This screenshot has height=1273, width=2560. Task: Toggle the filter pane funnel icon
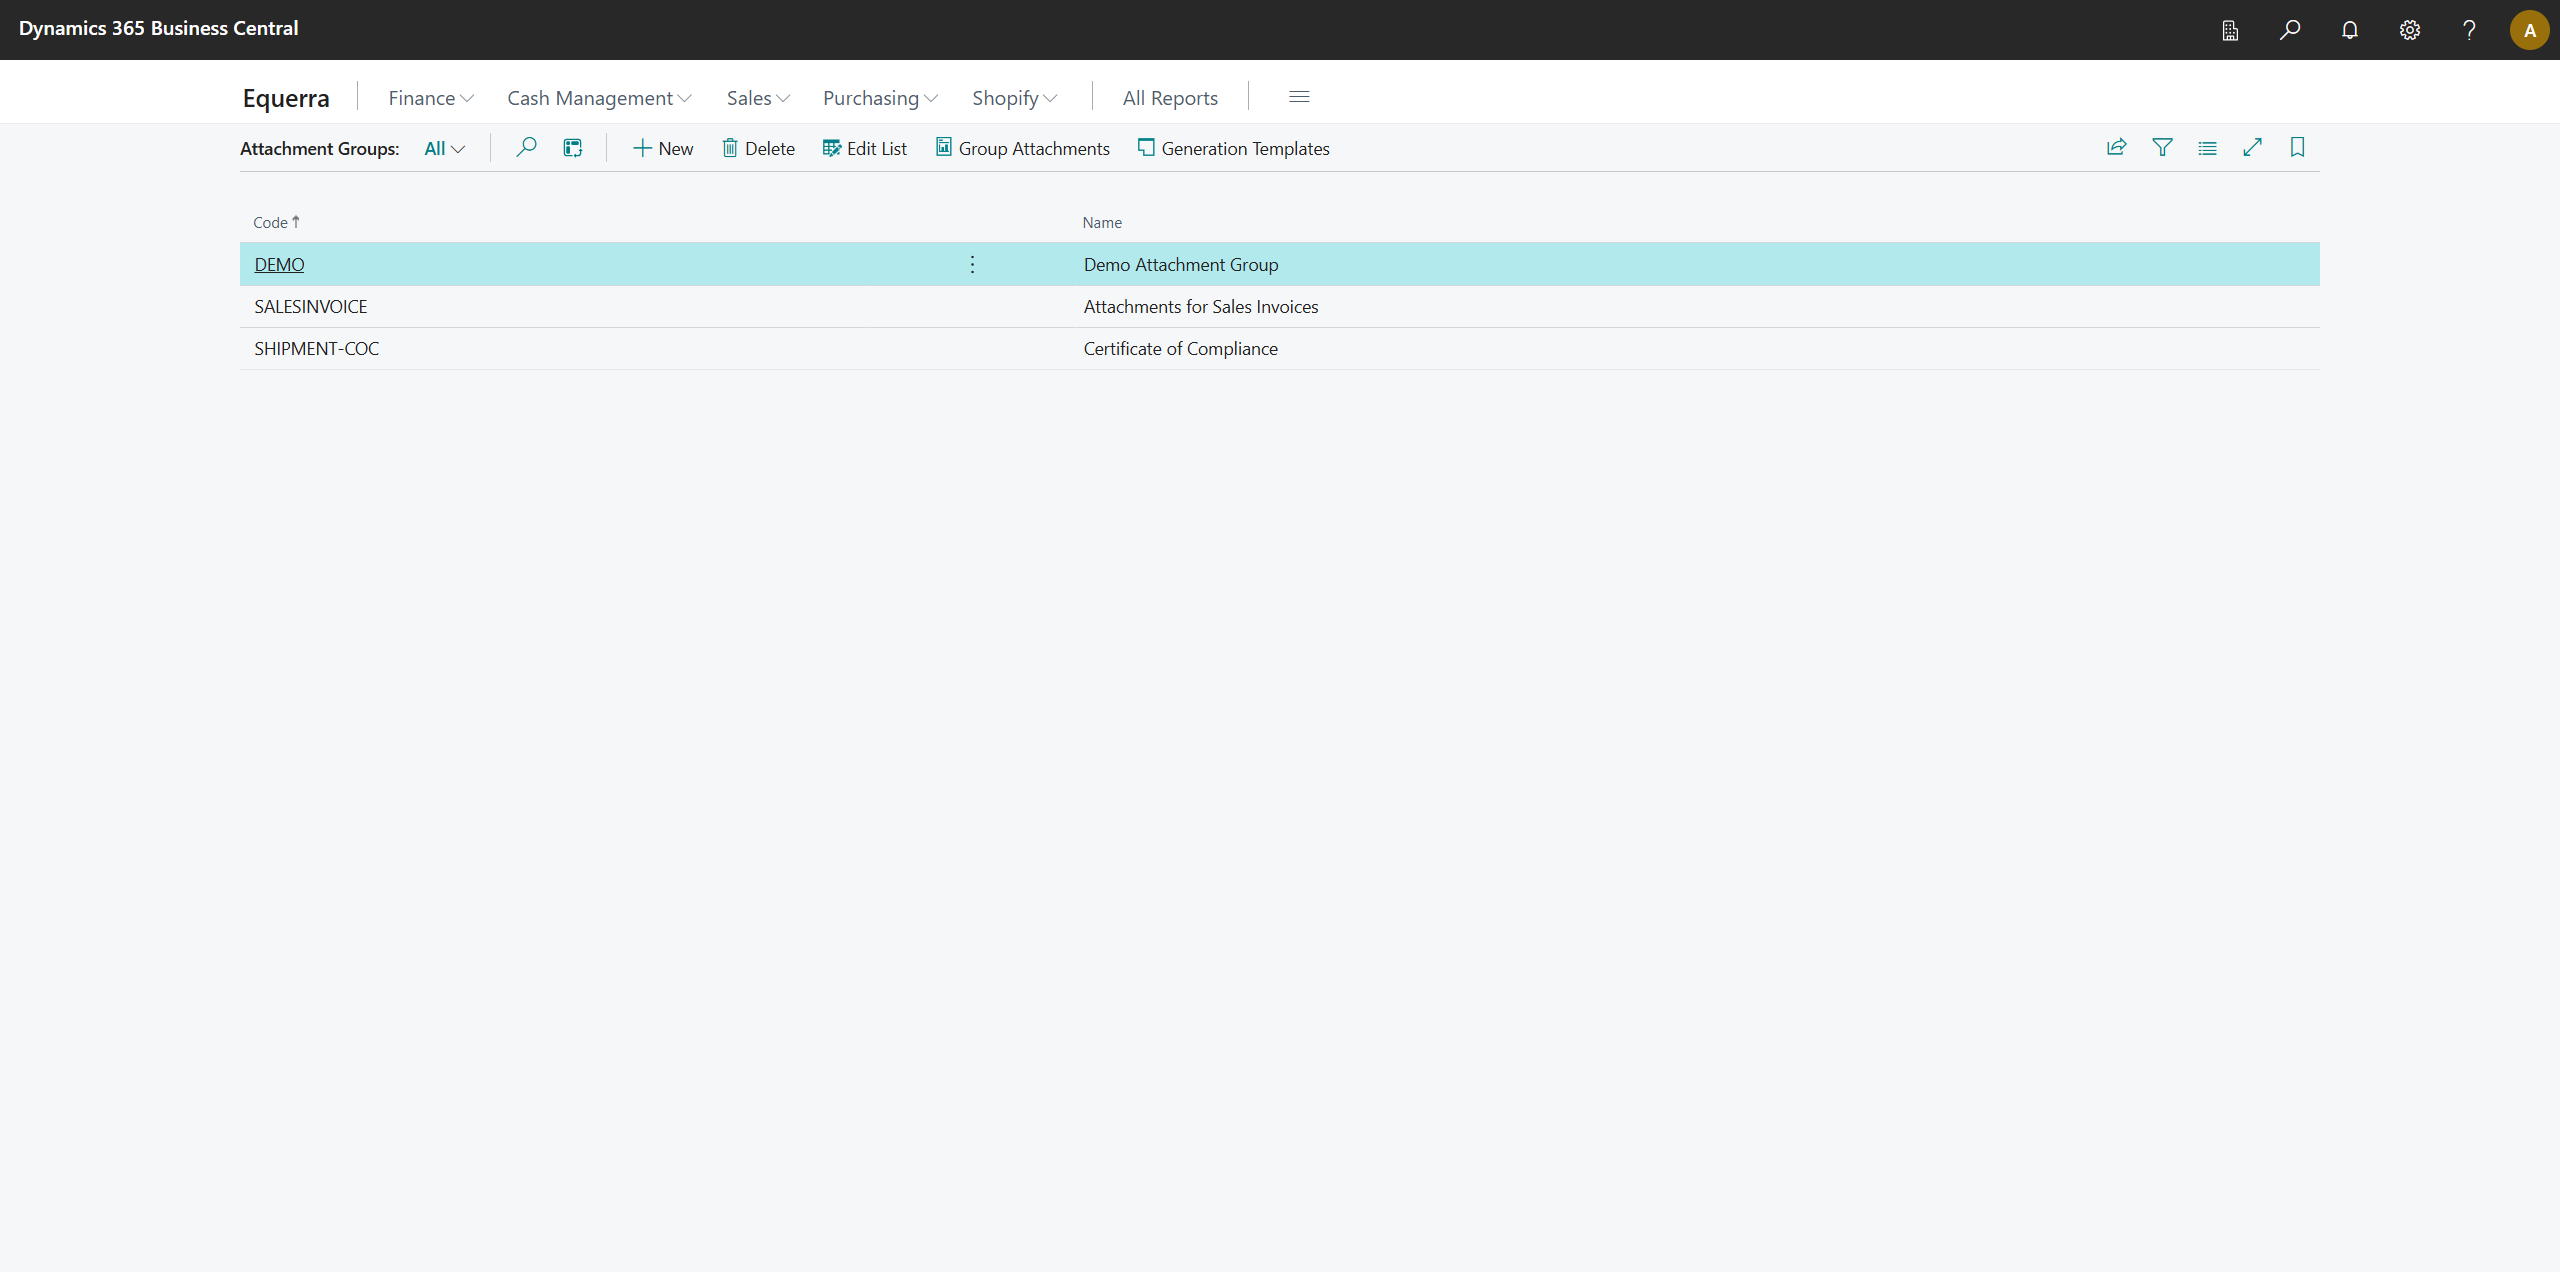pos(2162,148)
